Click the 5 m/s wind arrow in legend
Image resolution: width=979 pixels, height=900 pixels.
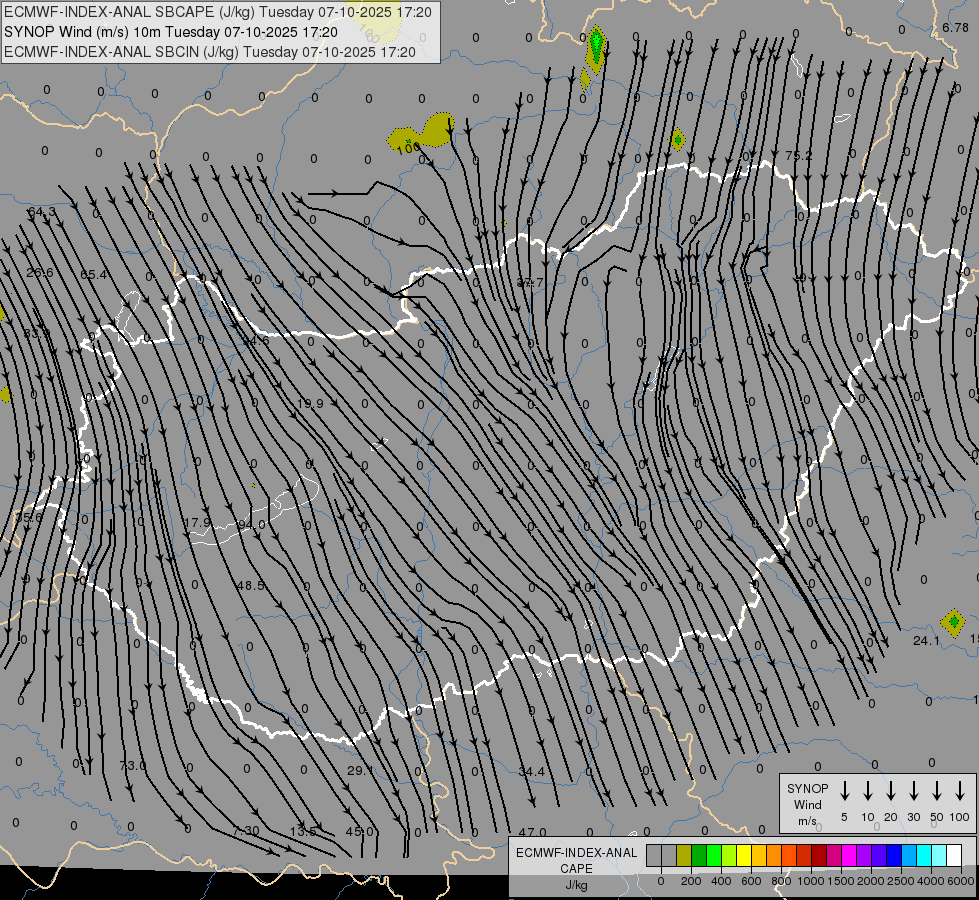pos(845,791)
